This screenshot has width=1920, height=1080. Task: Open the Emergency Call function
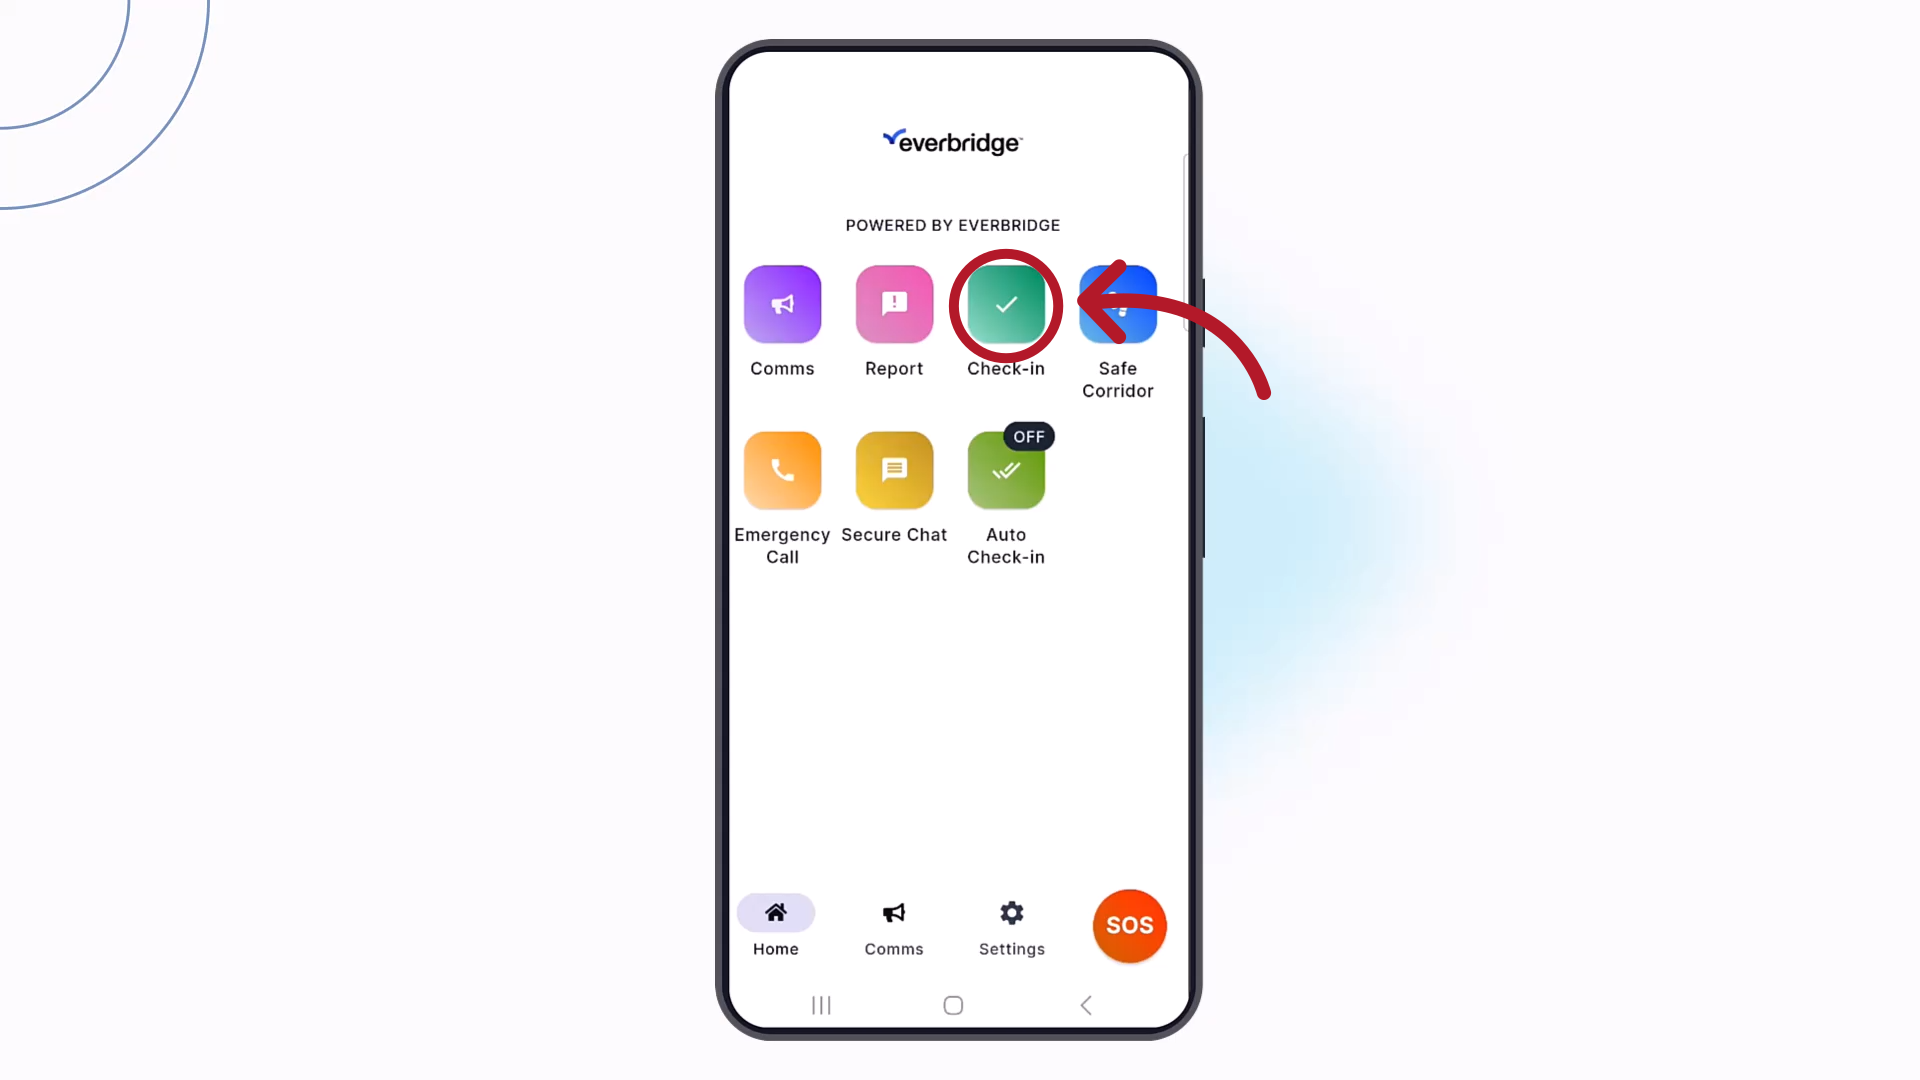click(782, 469)
